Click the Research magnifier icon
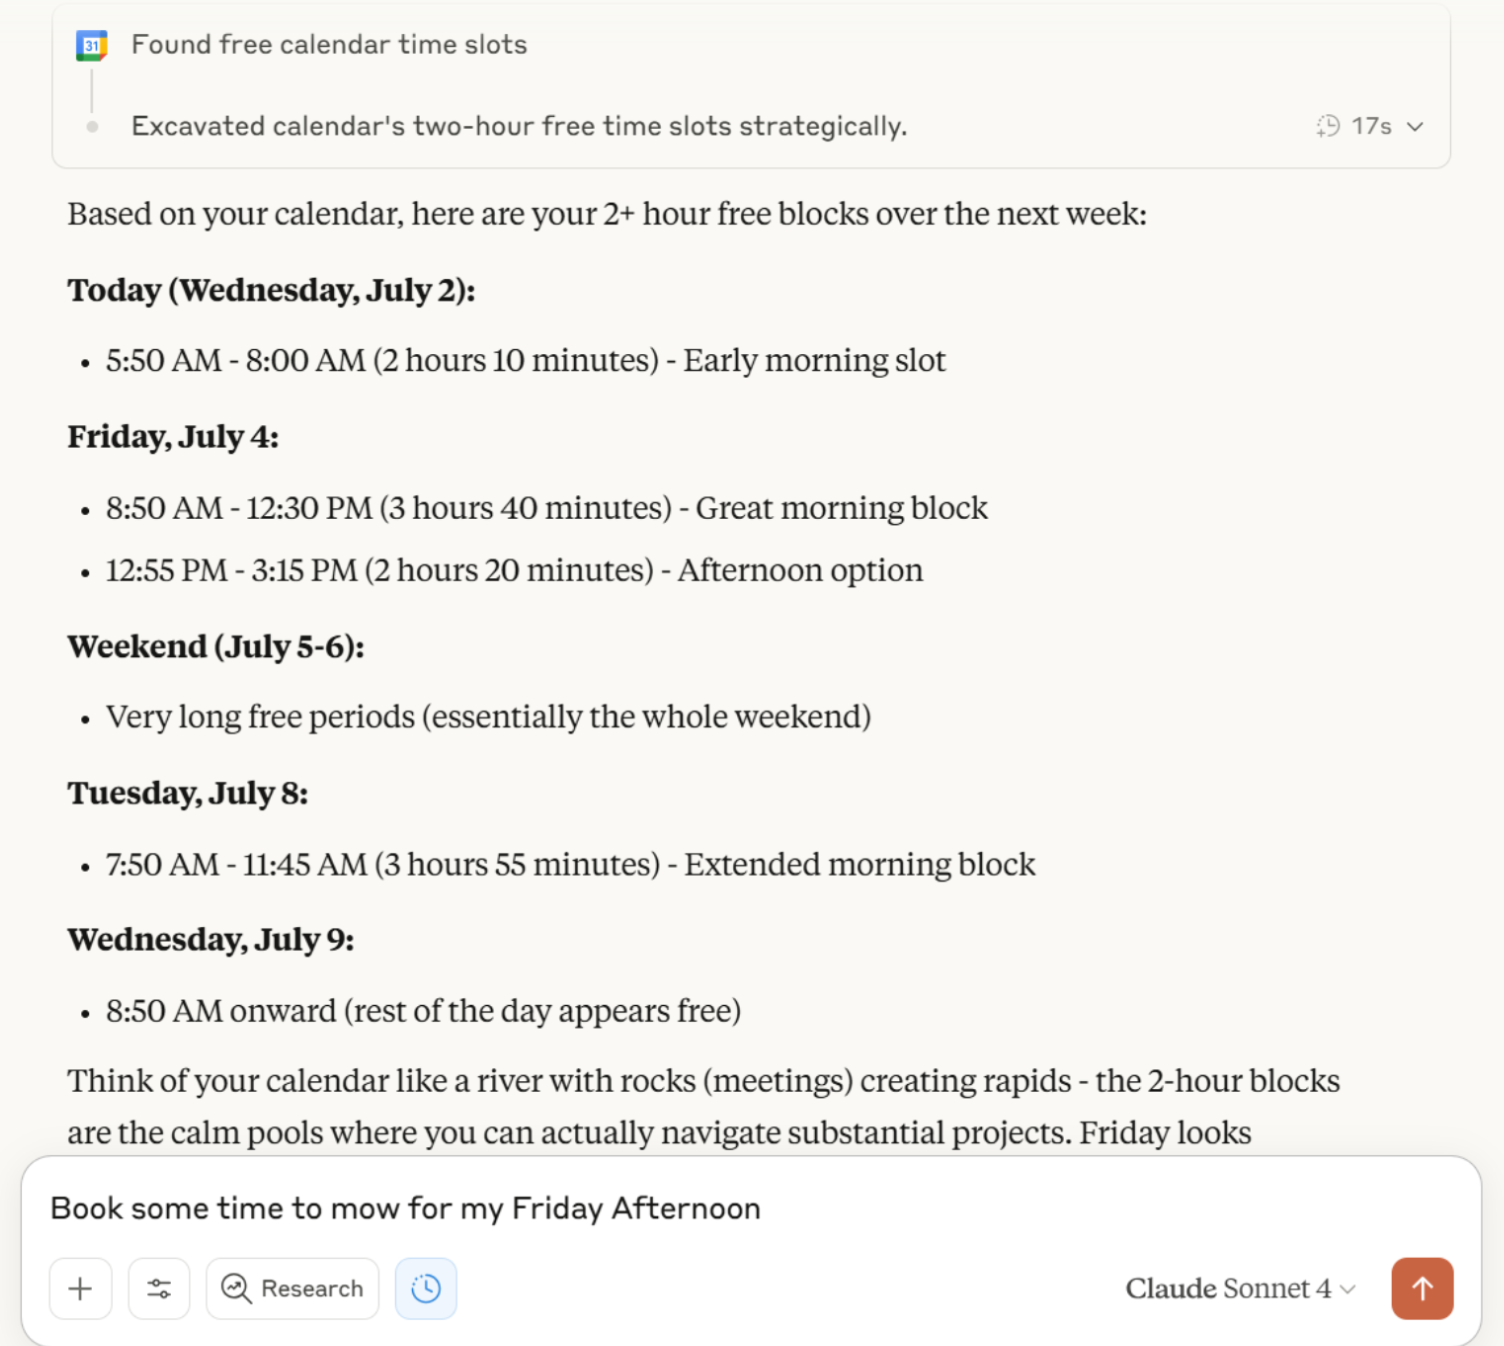 click(x=236, y=1289)
